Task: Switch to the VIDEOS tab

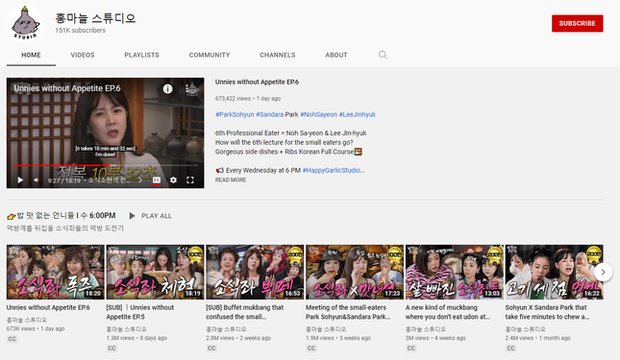Action: tap(83, 55)
